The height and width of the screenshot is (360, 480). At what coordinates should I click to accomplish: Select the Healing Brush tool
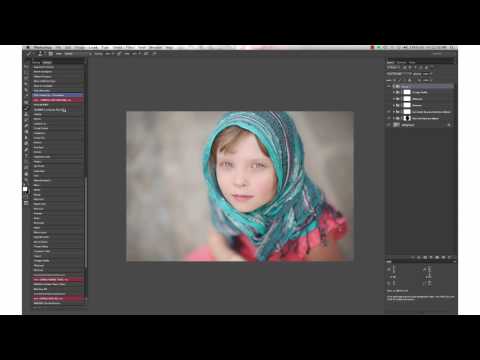26,102
